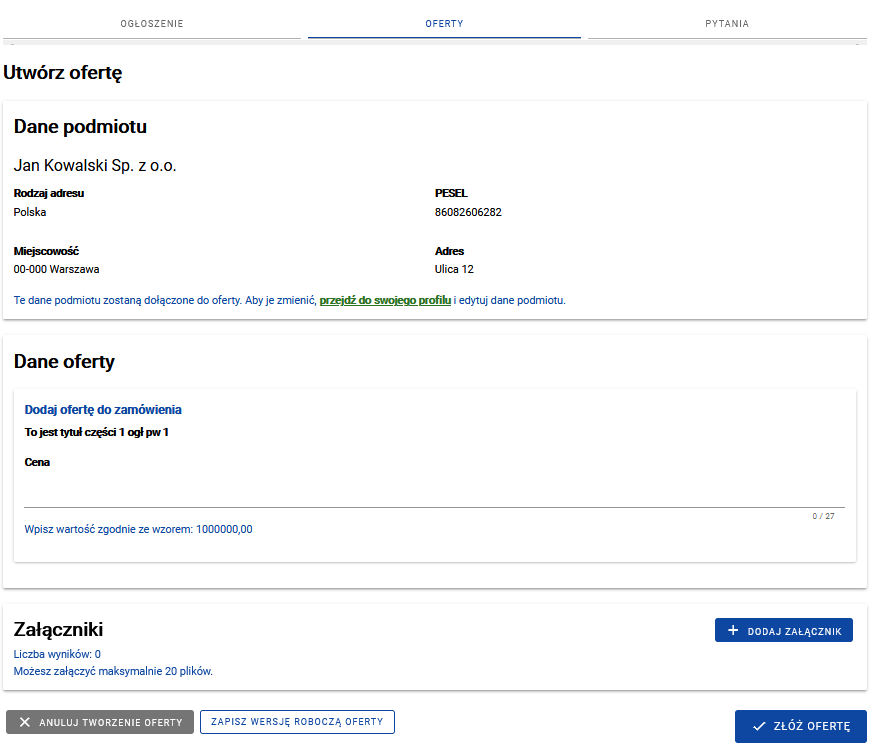879x754 pixels.
Task: Cancel via the Anuluj tworzenie oferty label
Action: (x=111, y=722)
